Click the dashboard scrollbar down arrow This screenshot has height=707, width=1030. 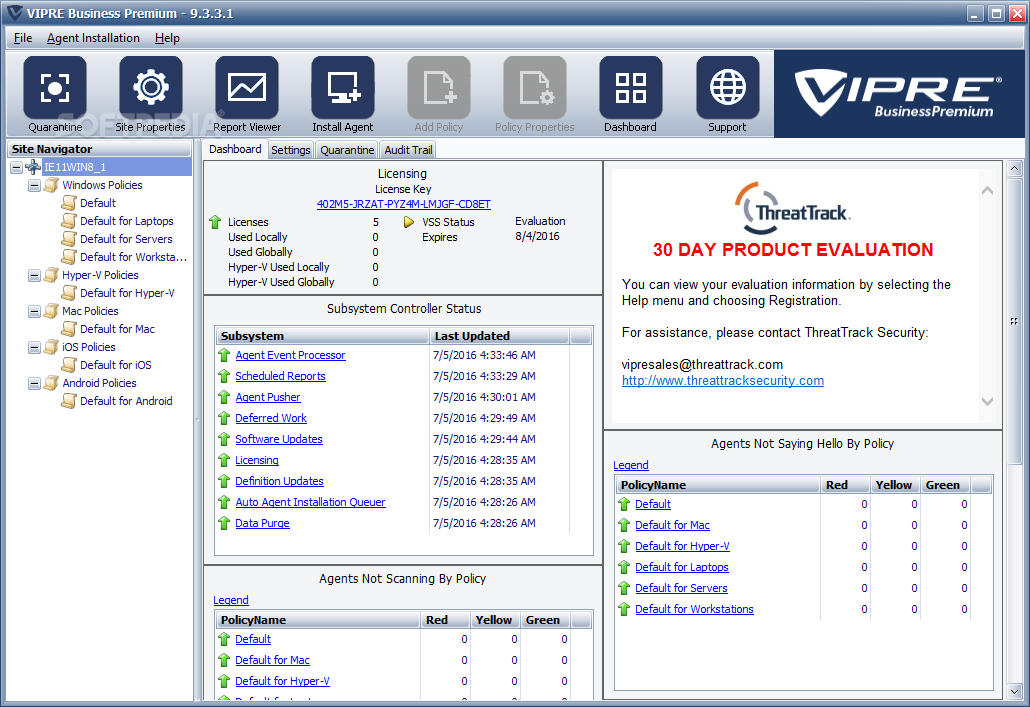click(x=1014, y=691)
